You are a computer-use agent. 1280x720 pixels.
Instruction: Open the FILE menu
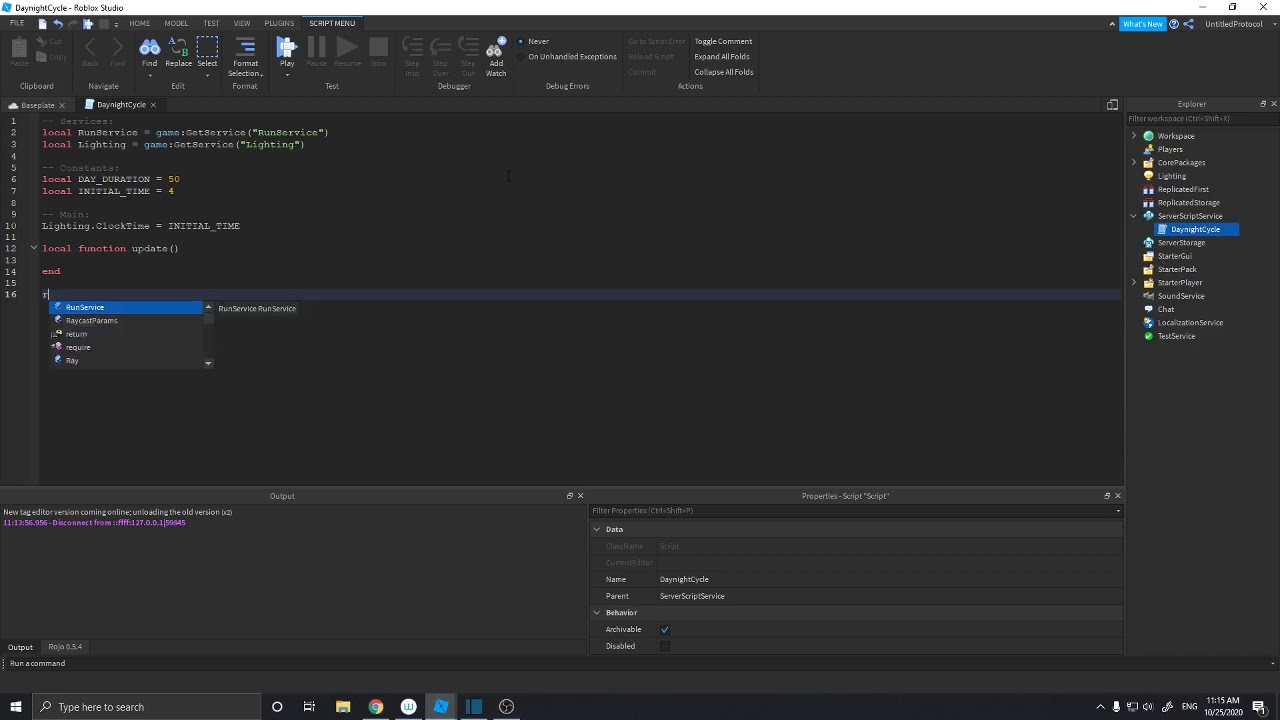[x=17, y=23]
